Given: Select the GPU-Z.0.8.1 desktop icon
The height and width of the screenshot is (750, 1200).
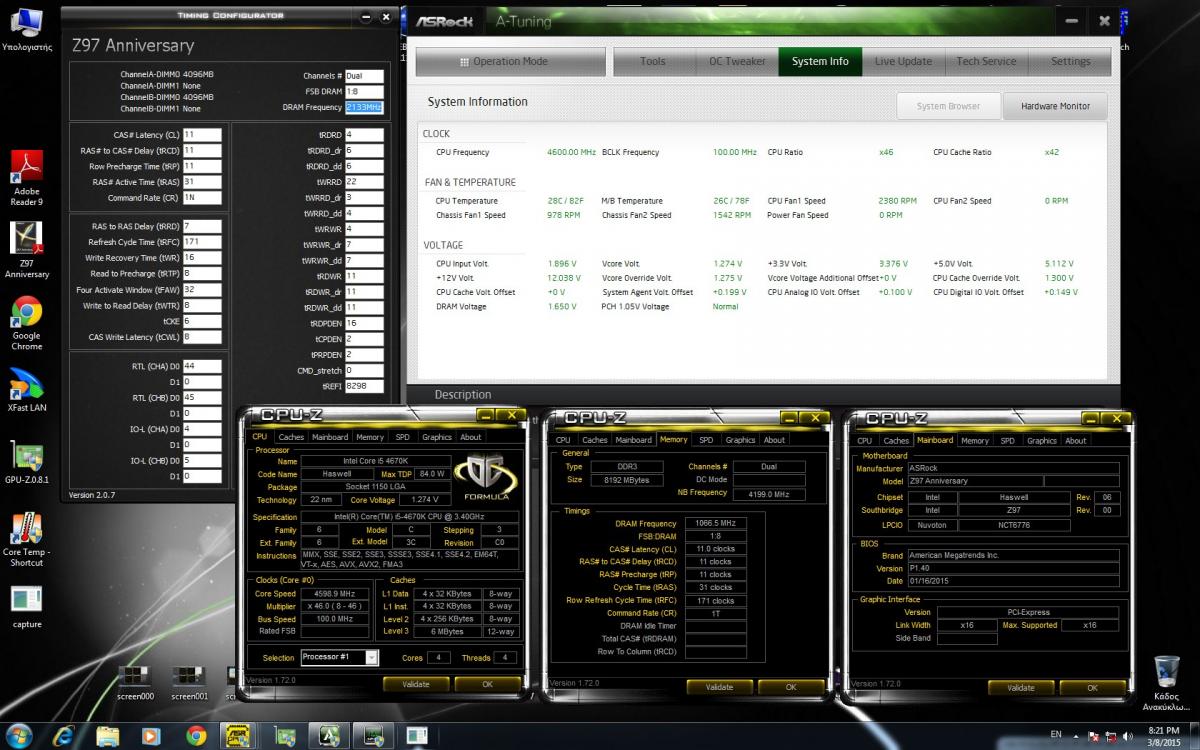Looking at the screenshot, I should 26,462.
